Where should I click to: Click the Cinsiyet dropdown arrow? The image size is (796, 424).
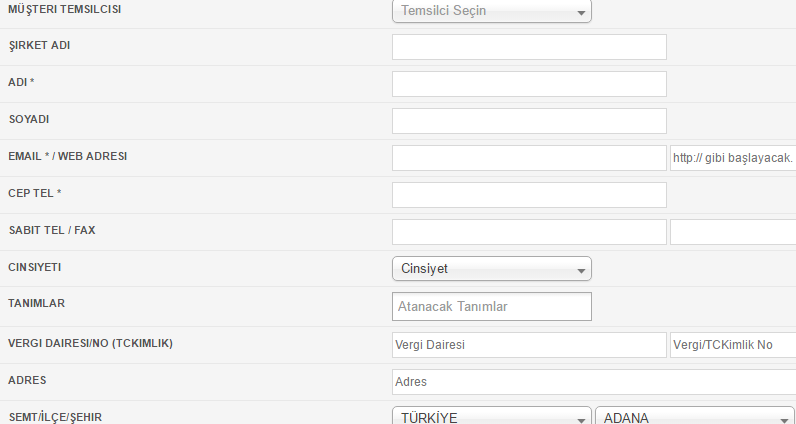(x=581, y=271)
